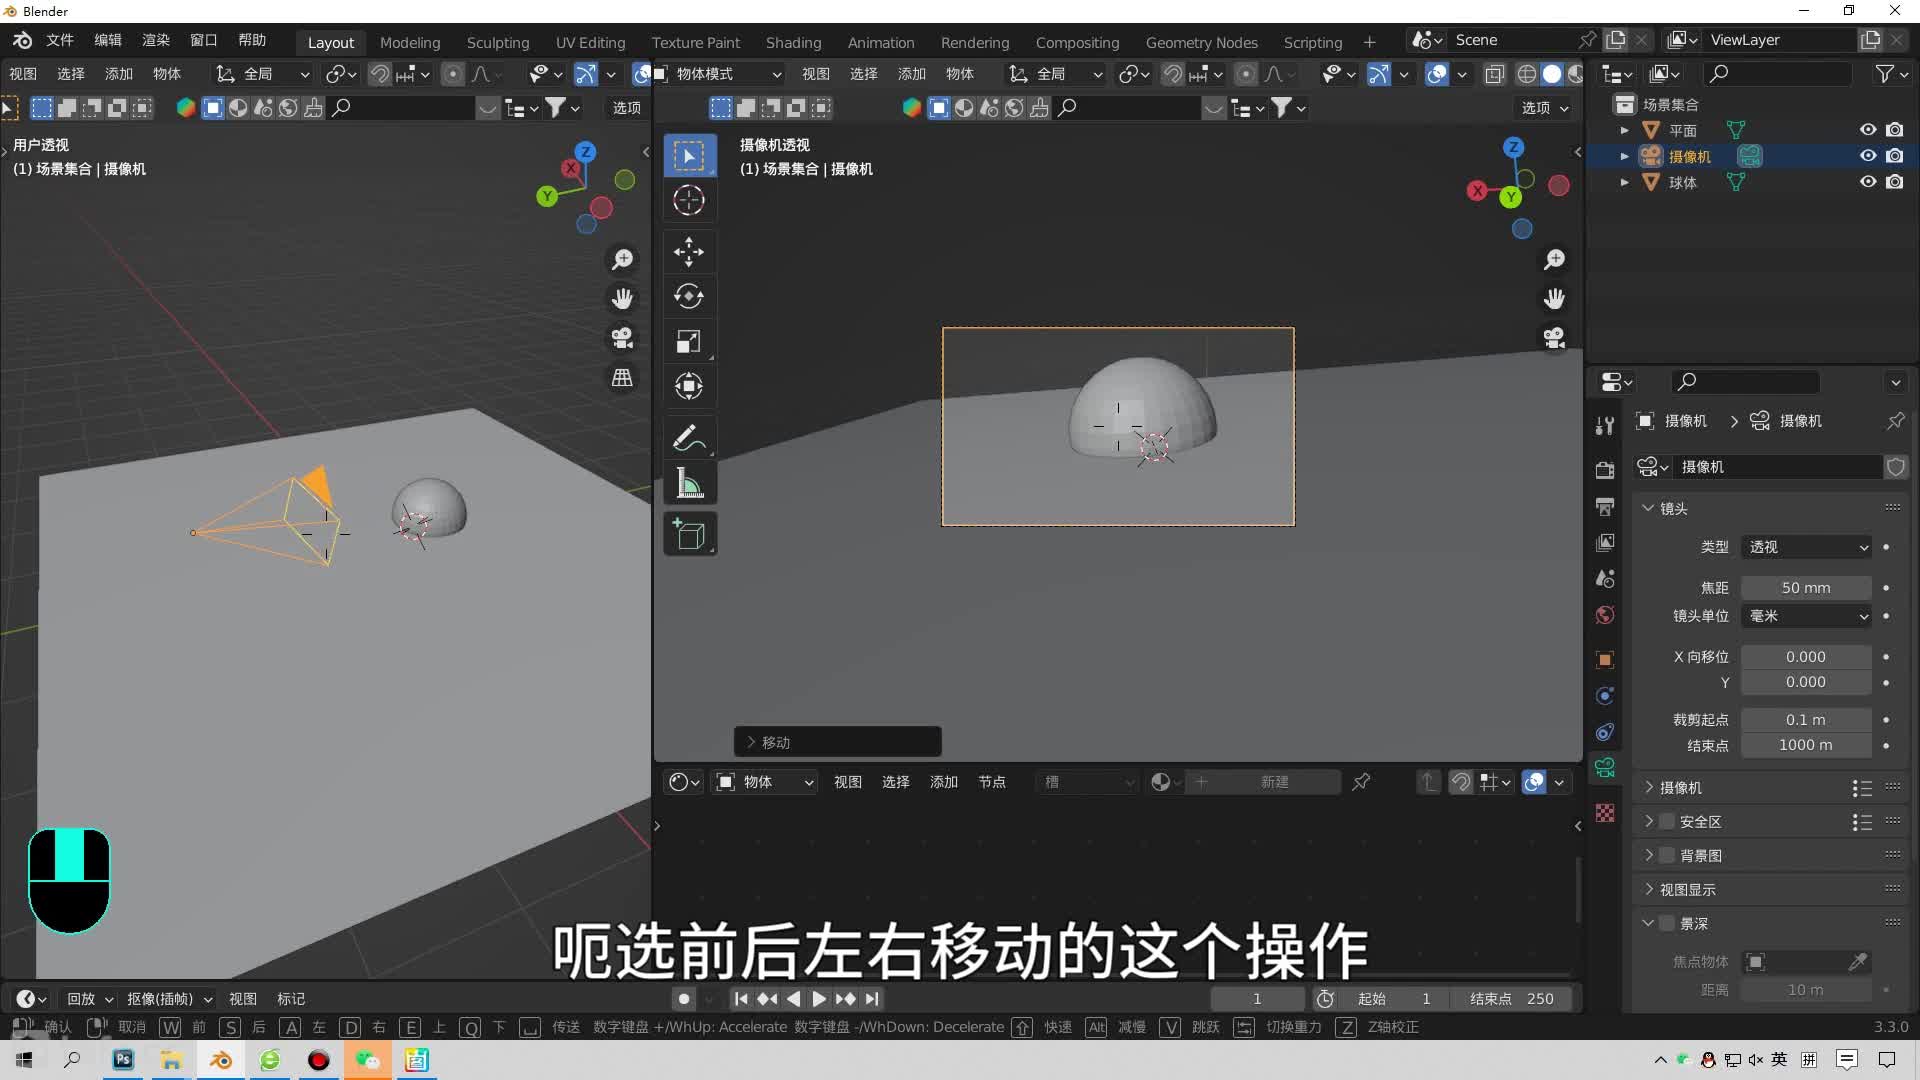Hide 平面 object in viewport
This screenshot has width=1920, height=1080.
pos(1867,130)
